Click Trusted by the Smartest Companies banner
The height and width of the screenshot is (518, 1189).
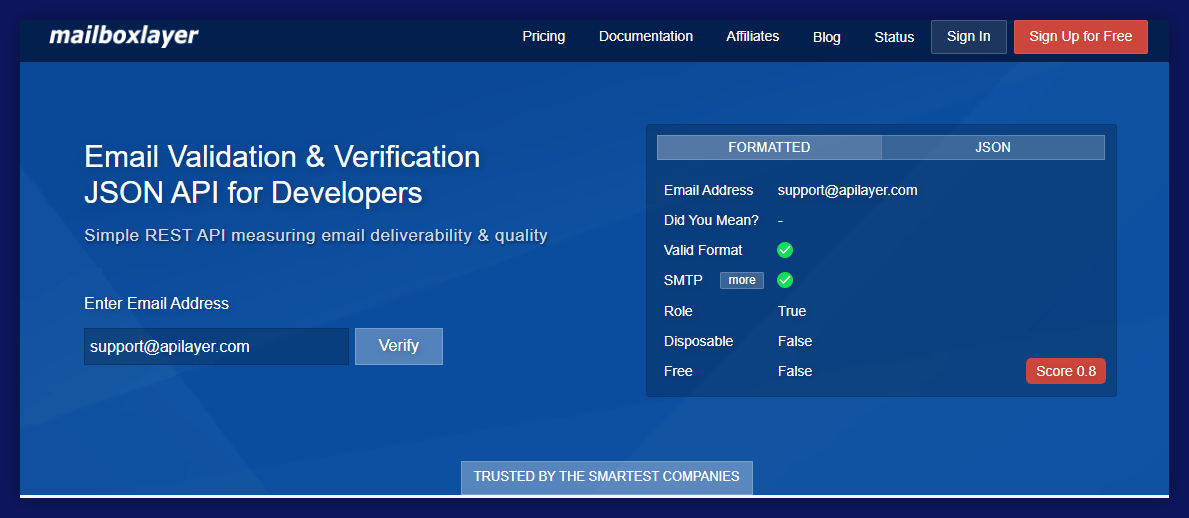pyautogui.click(x=607, y=477)
